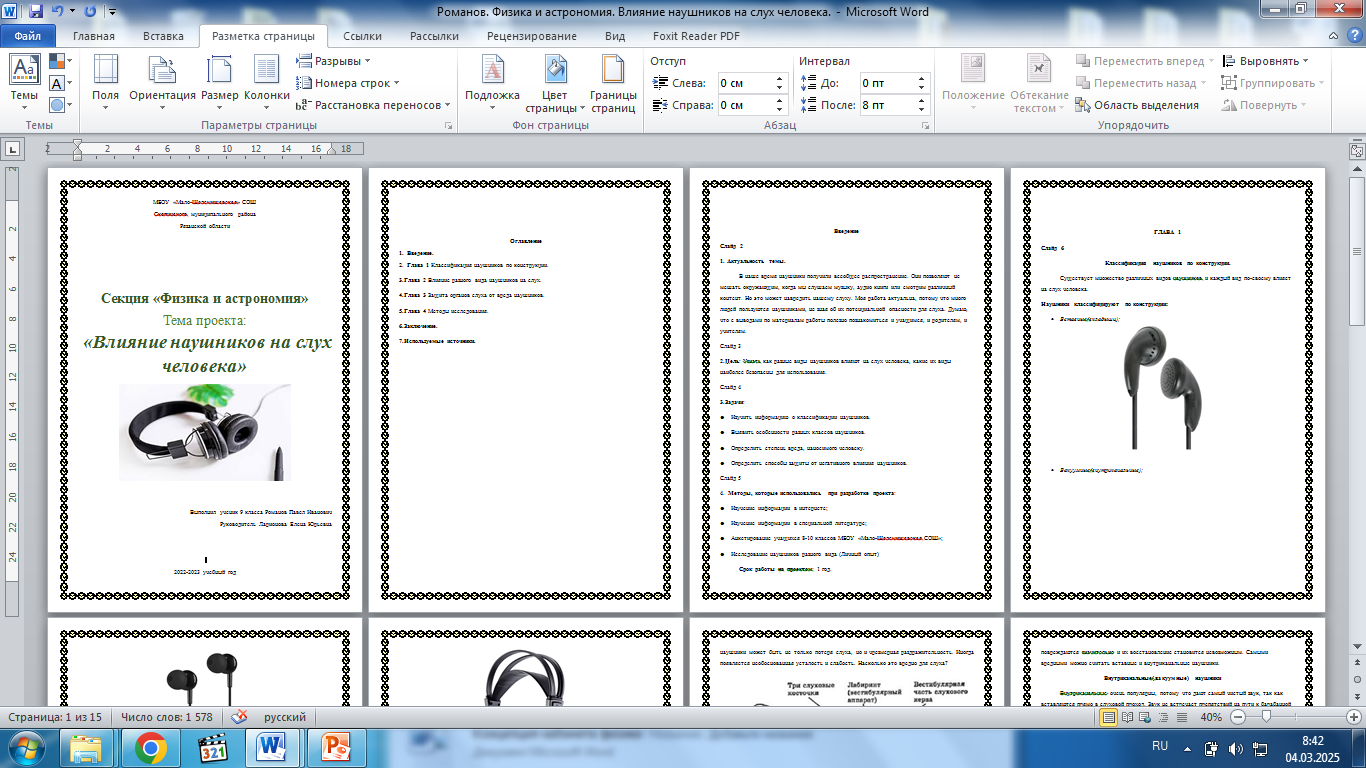Click the title page of the document
The width and height of the screenshot is (1366, 768).
[205, 390]
